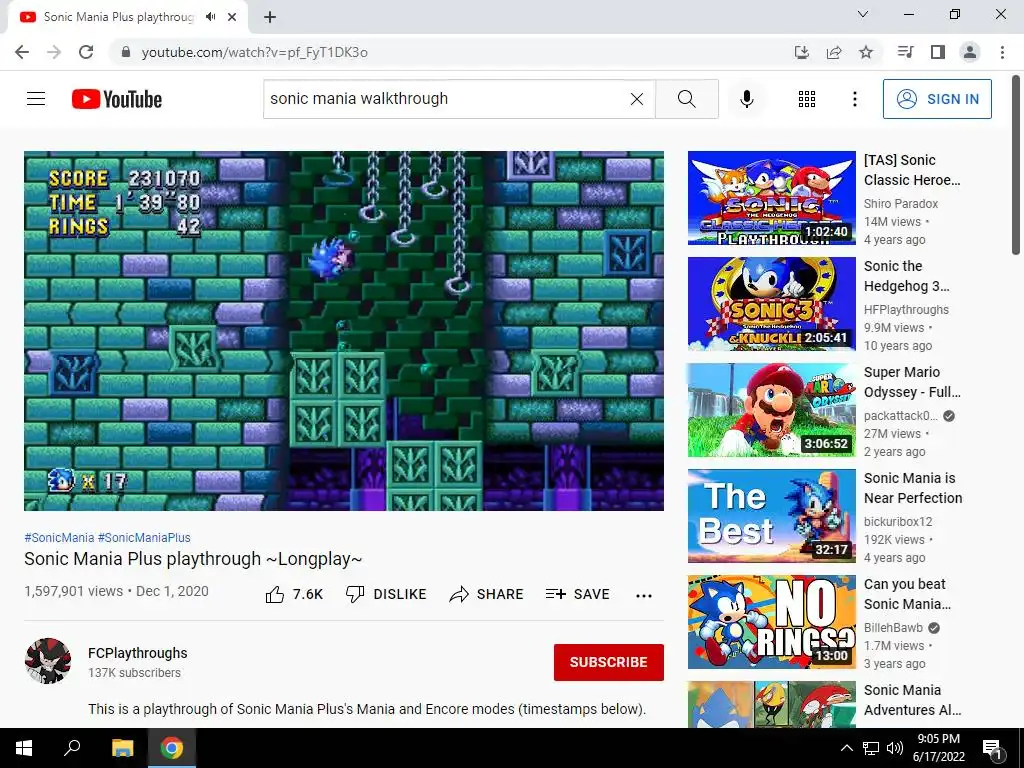
Task: Open 'Sonic Mania is Near Perfection' thumbnail
Action: coord(771,516)
